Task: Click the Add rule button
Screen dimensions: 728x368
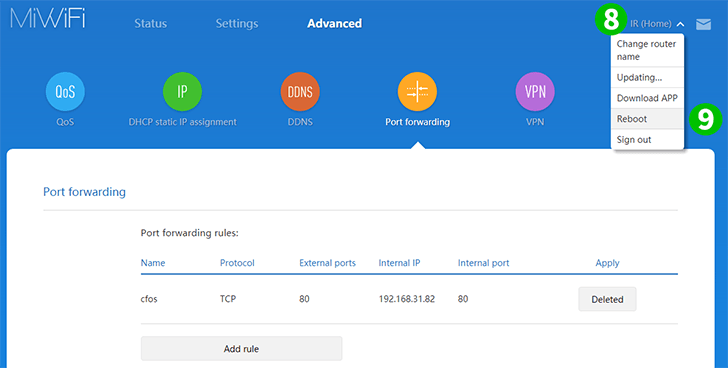Action: pos(241,349)
